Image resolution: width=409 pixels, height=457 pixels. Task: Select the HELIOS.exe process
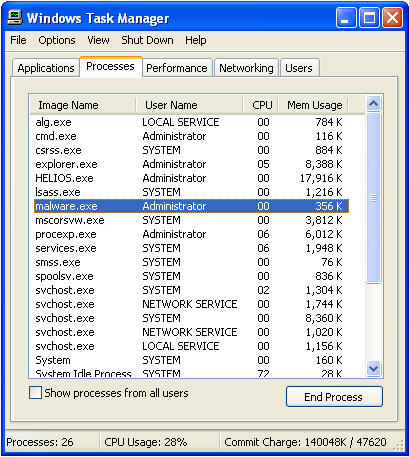(191, 178)
